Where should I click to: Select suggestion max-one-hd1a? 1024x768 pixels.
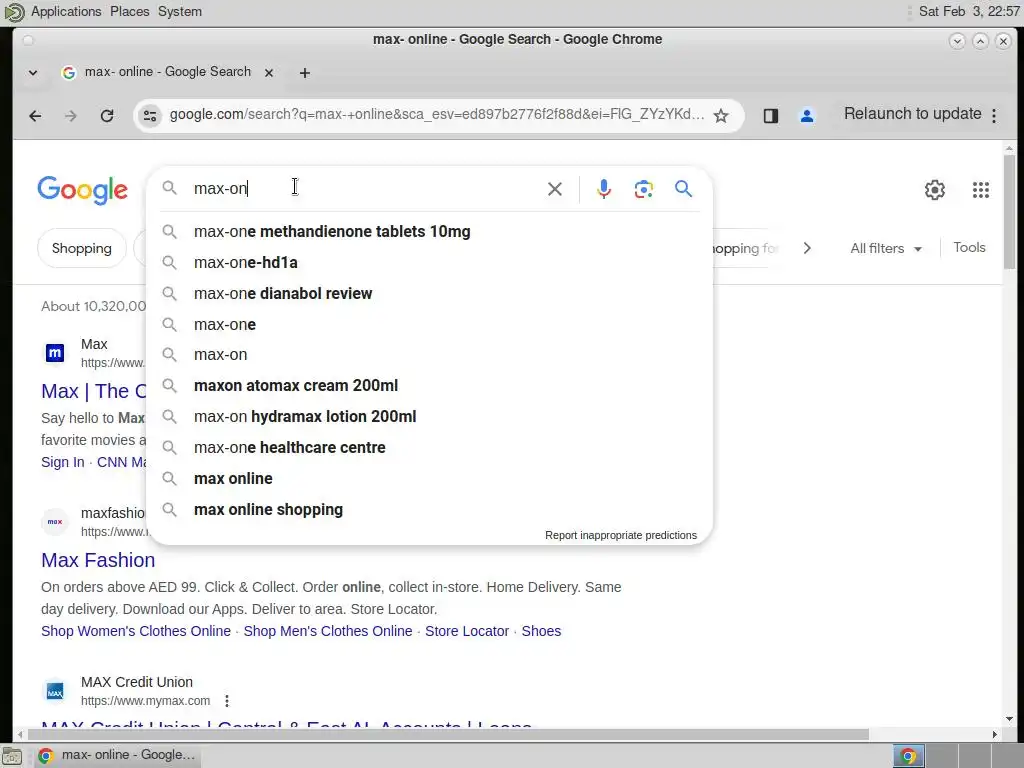[430, 263]
